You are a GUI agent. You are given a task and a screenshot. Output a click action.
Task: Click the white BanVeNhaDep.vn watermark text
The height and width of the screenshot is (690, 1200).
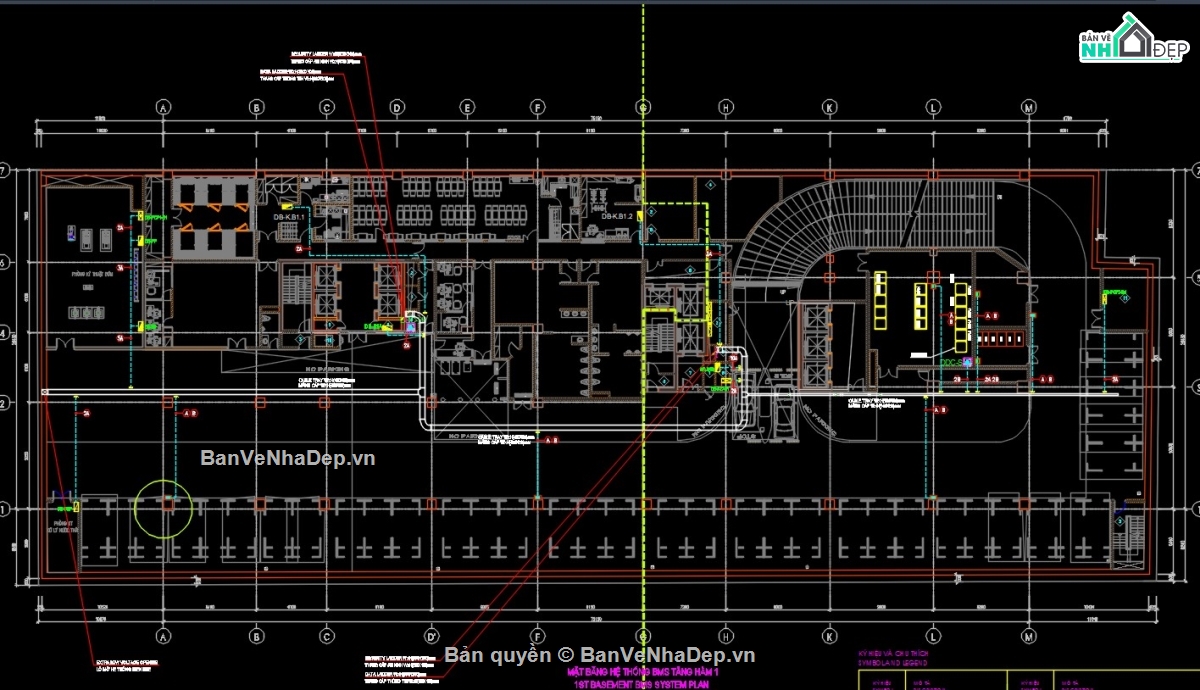288,458
